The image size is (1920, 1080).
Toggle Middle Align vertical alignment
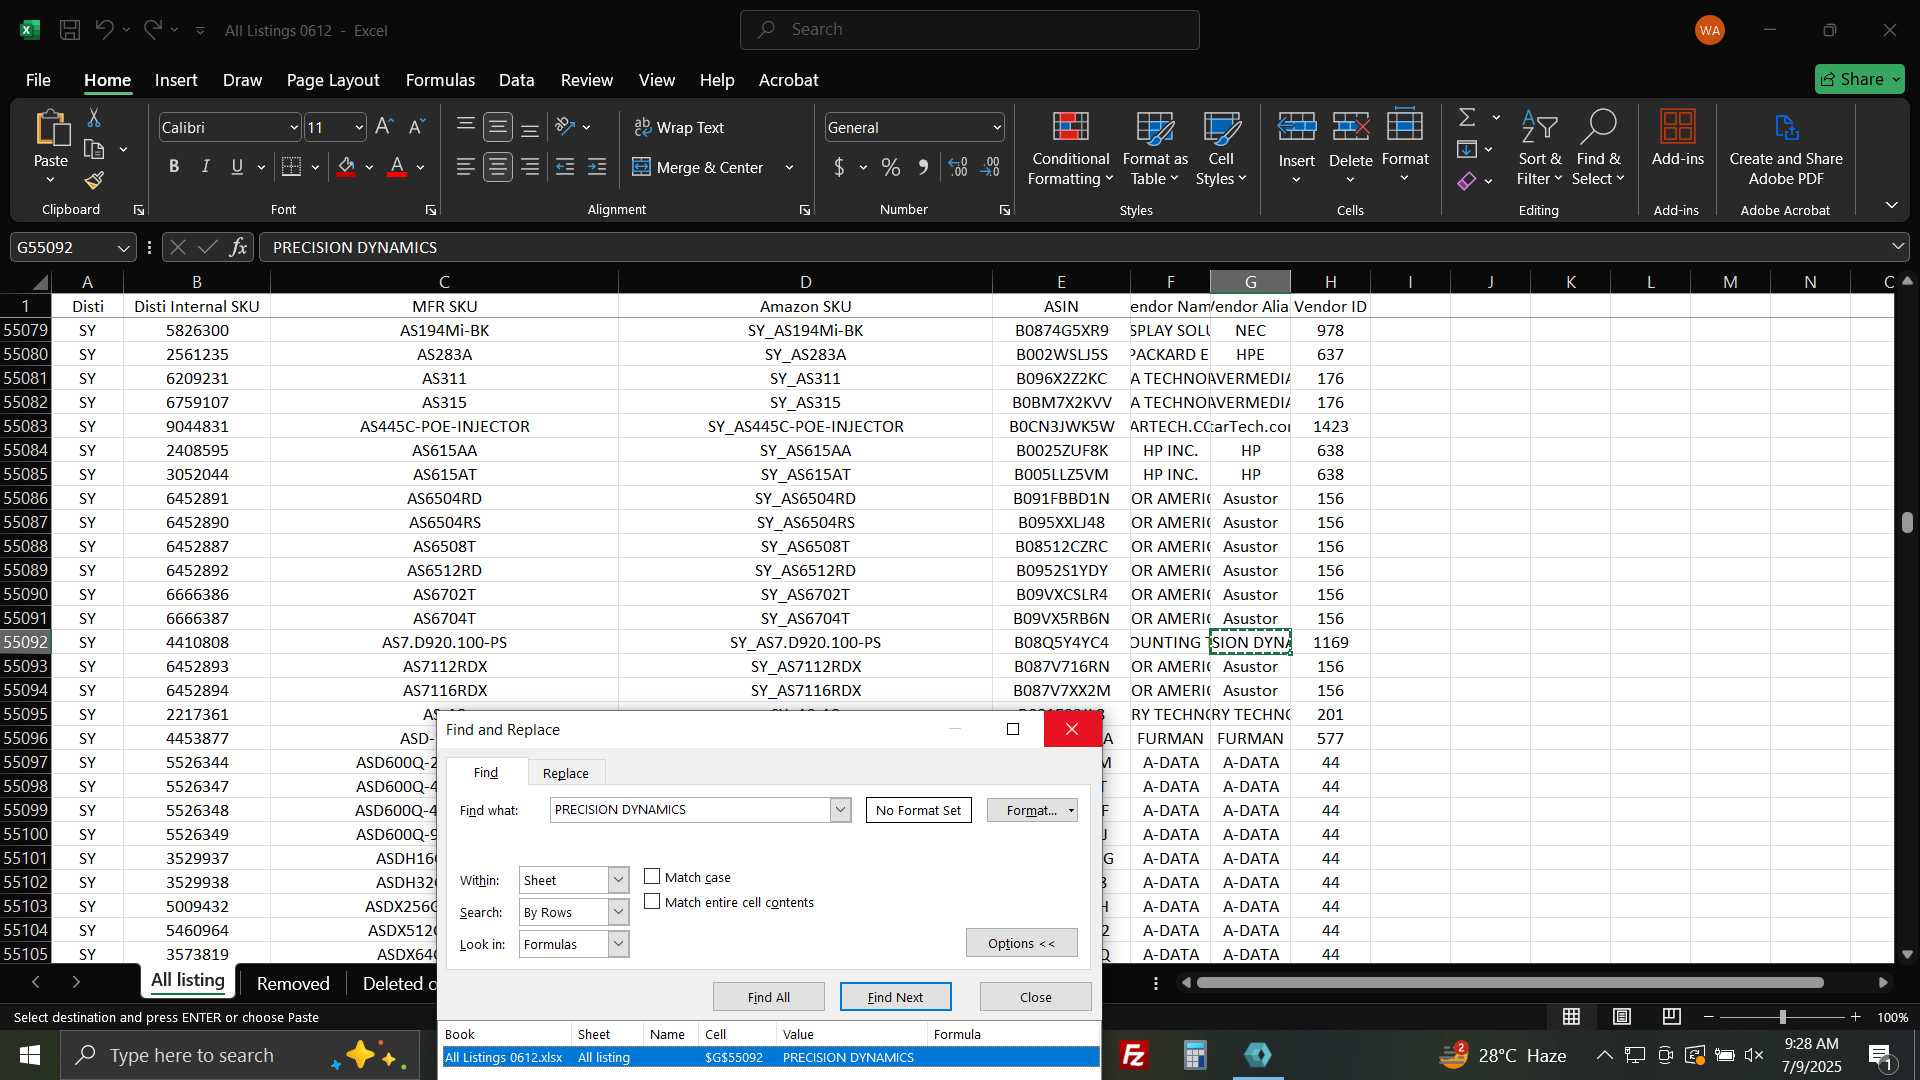click(x=497, y=127)
